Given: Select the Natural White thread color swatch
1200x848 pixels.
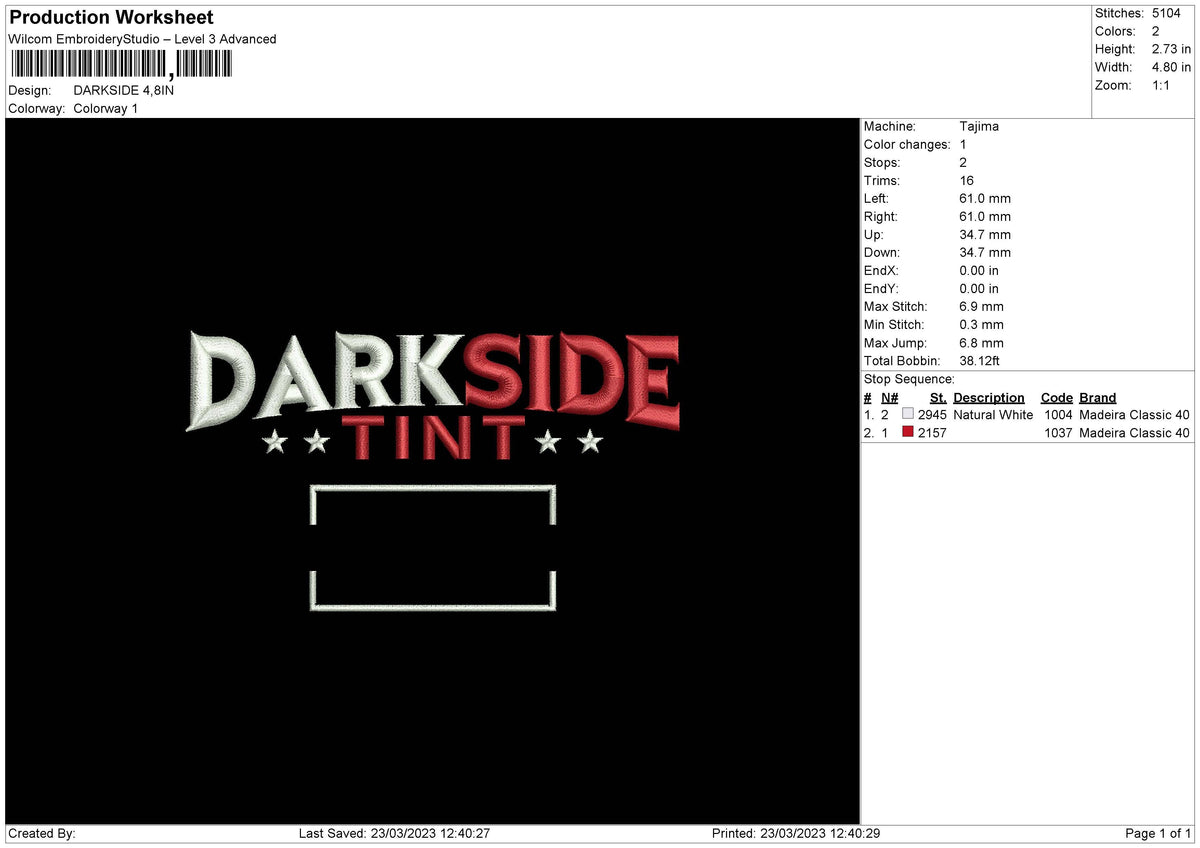Looking at the screenshot, I should (x=908, y=414).
